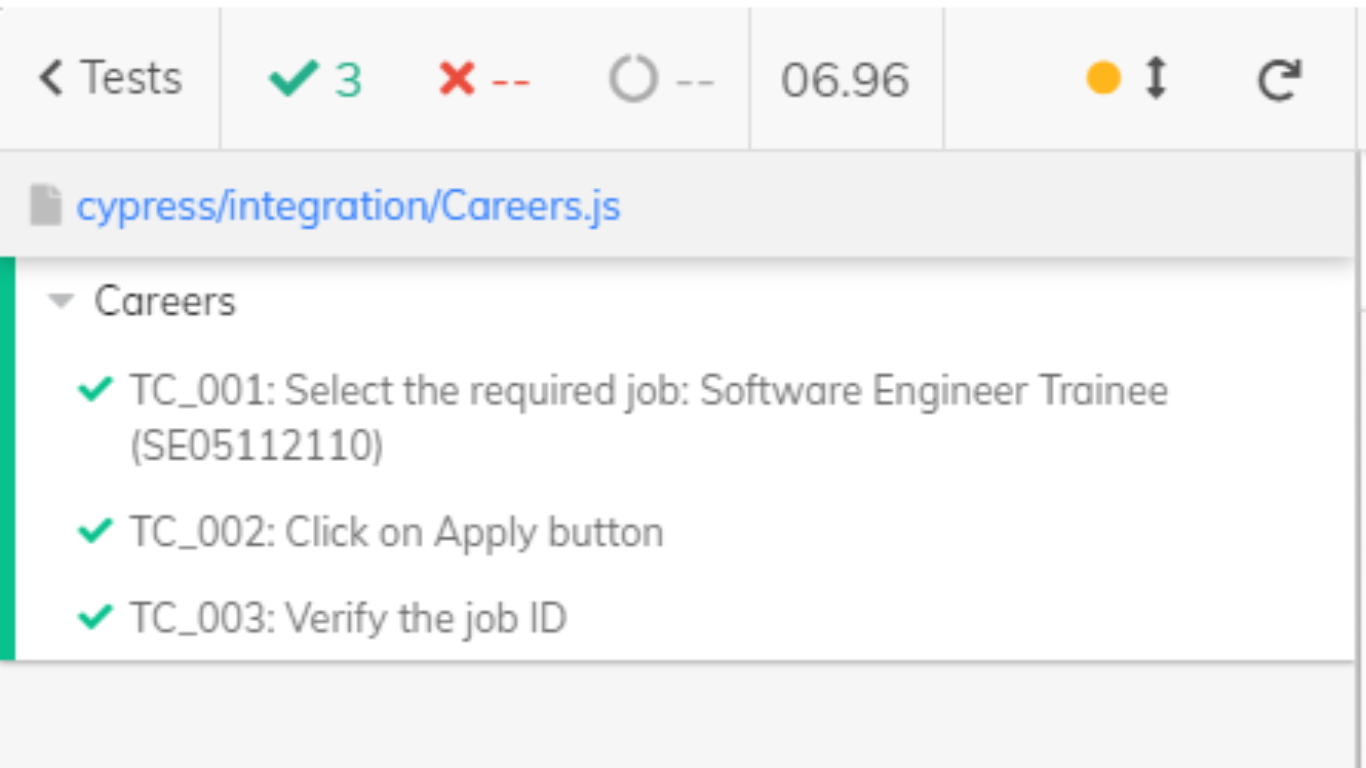Click the orange auto-scroll status dot
Screen dimensions: 1366x768
(x=1103, y=78)
